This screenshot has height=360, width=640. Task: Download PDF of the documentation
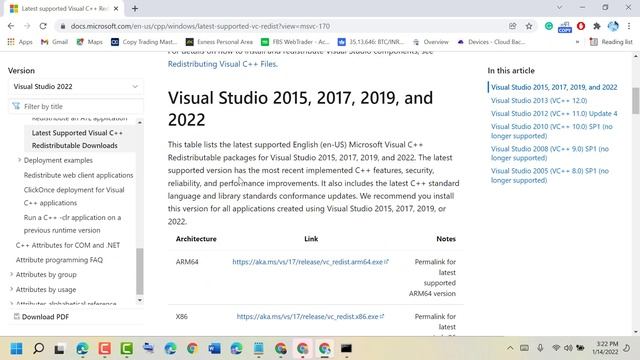coord(41,317)
